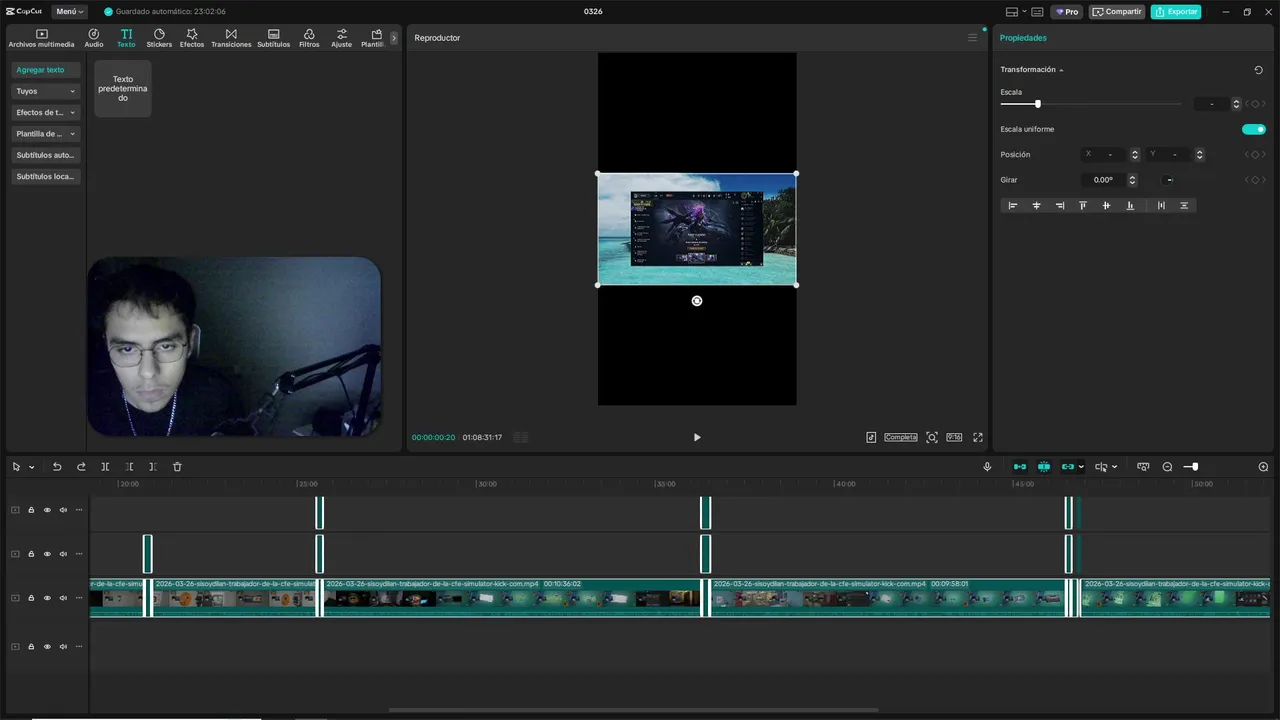
Task: Redo the last action
Action: 81,467
